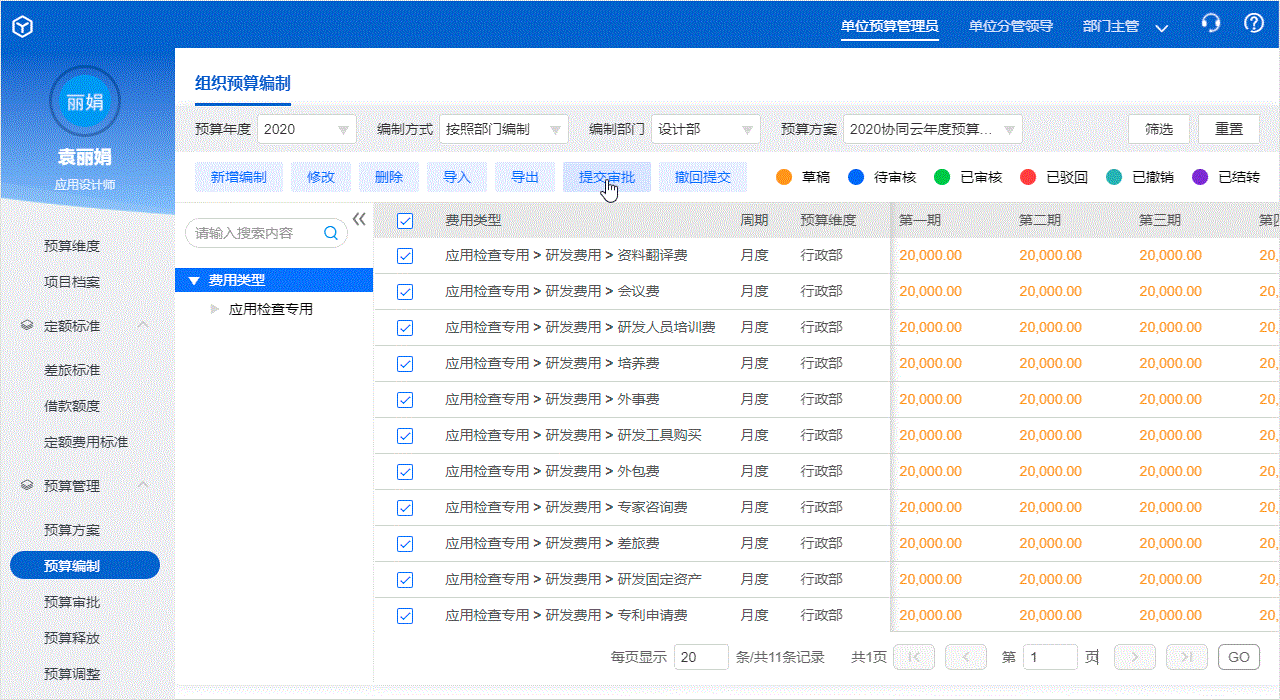Click the 新增编制 button
The width and height of the screenshot is (1280, 700).
pos(239,177)
